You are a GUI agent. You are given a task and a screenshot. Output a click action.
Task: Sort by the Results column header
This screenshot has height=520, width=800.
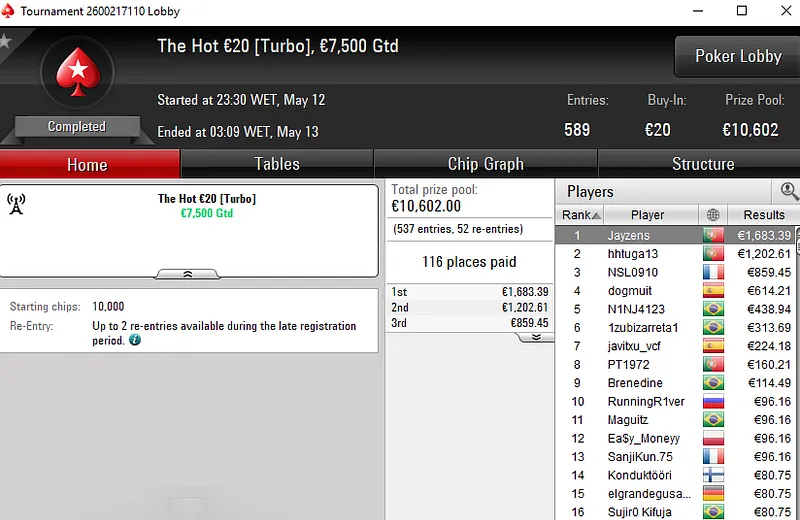[762, 215]
